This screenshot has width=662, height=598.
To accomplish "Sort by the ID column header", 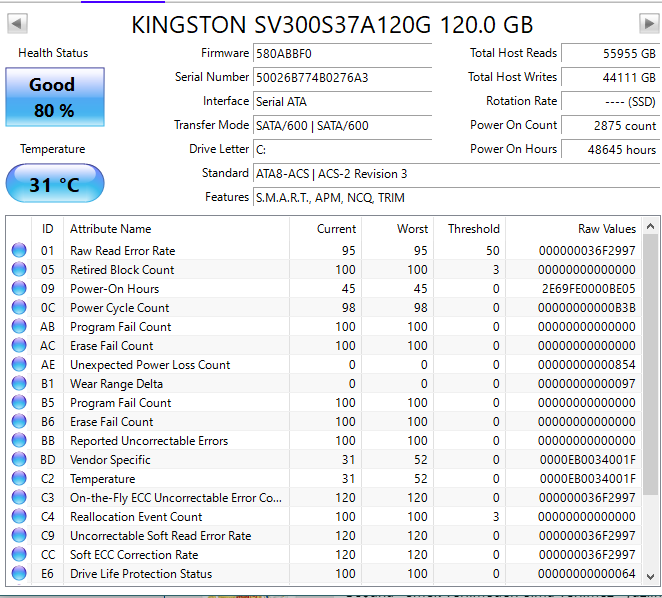I will (48, 229).
